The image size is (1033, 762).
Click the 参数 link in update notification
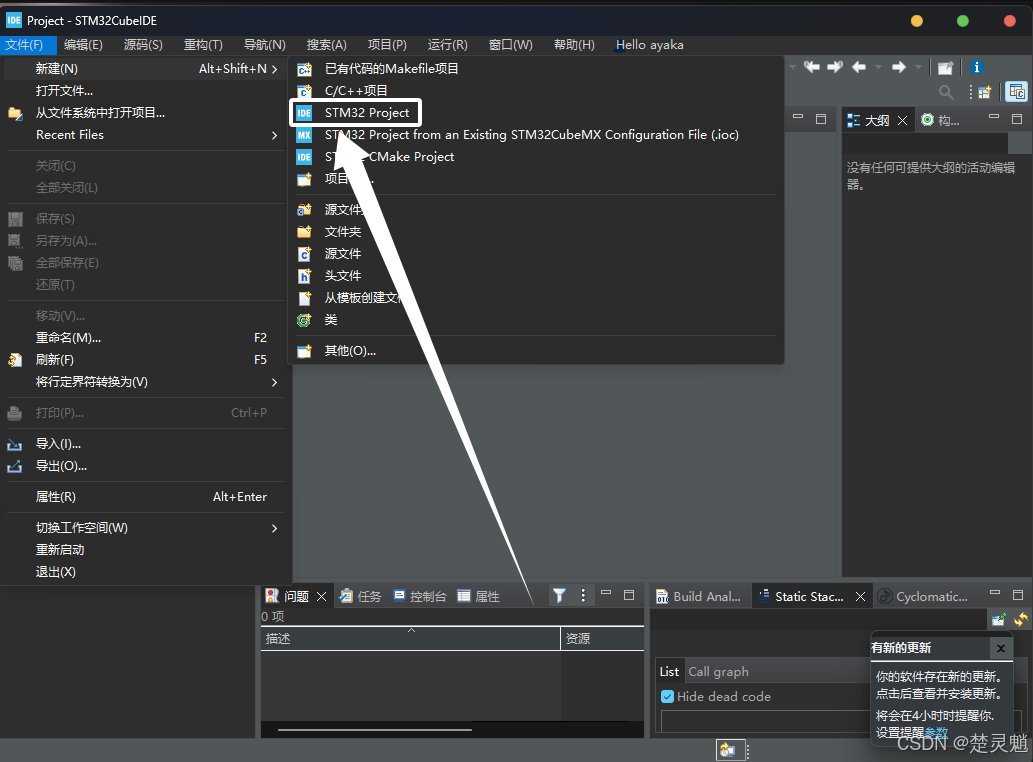935,733
